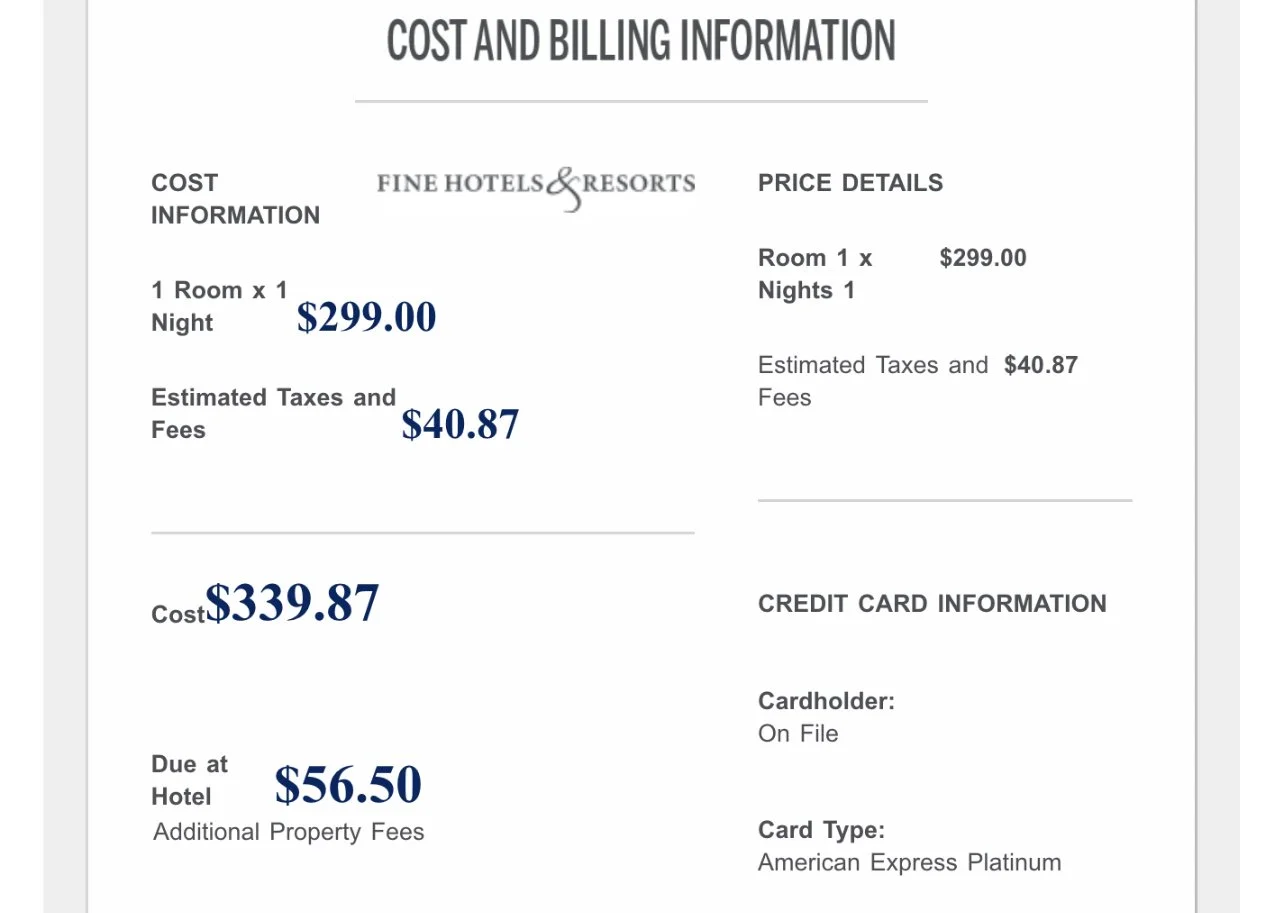
Task: Click the Fine Hotels & Resorts logo
Action: [x=536, y=188]
